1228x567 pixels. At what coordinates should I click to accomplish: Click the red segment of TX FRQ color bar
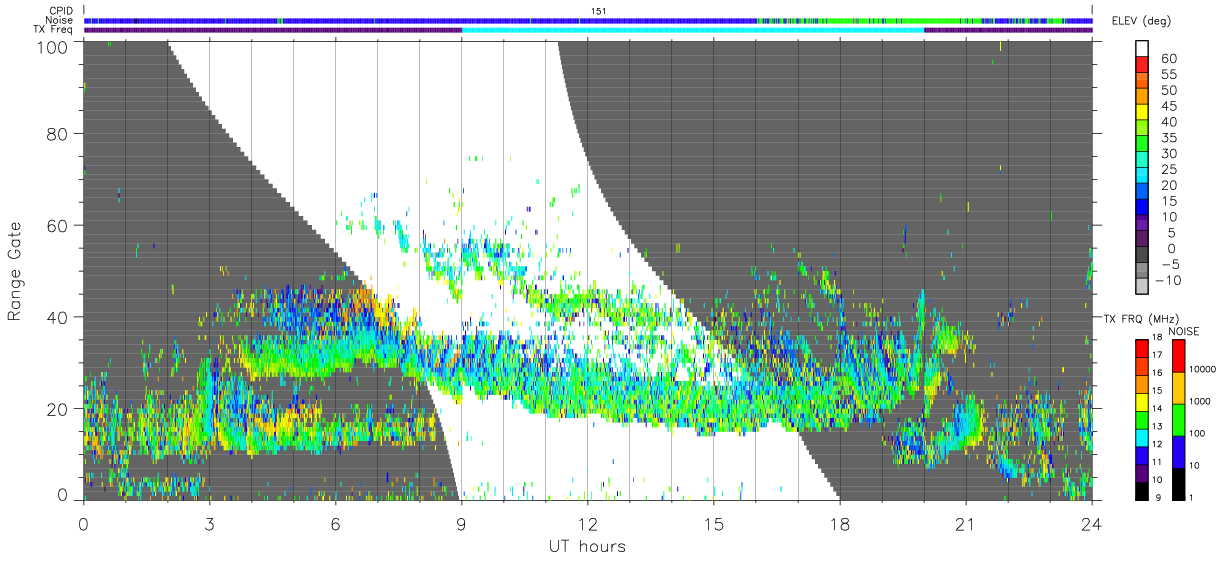pos(1142,348)
